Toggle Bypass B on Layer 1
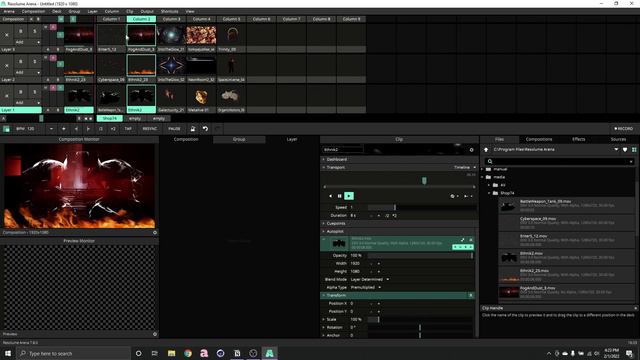The height and width of the screenshot is (360, 640). click(x=21, y=91)
